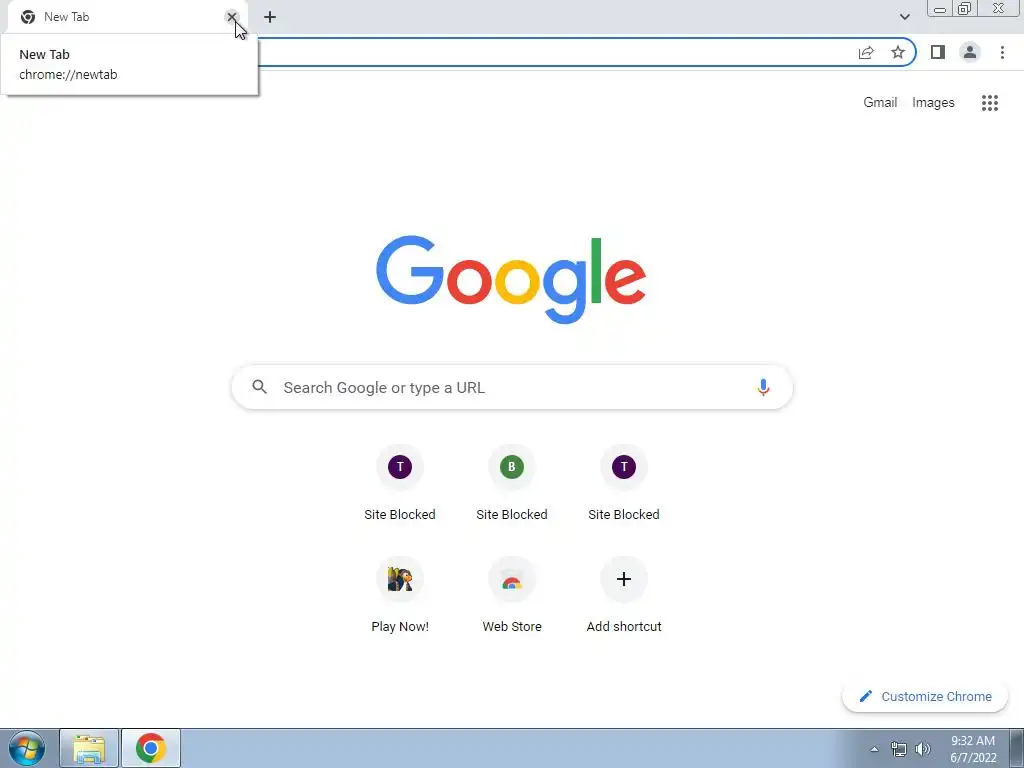1024x768 pixels.
Task: Click the Google logo
Action: click(511, 280)
